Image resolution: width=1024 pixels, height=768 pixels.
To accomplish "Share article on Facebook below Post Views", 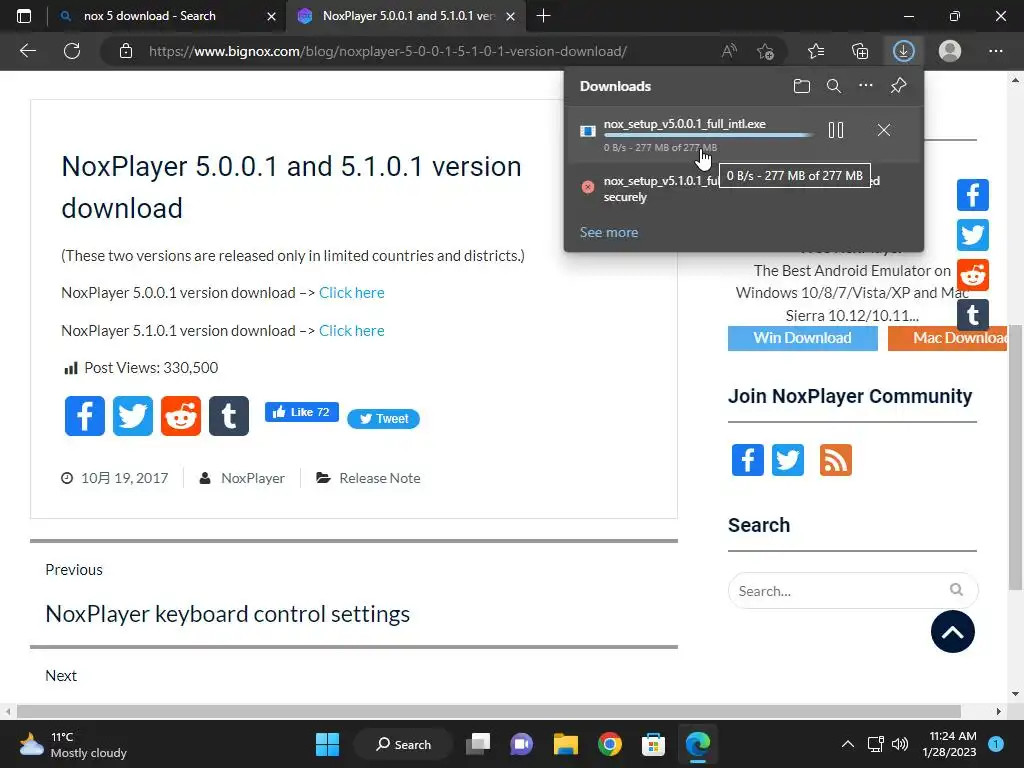I will 85,416.
